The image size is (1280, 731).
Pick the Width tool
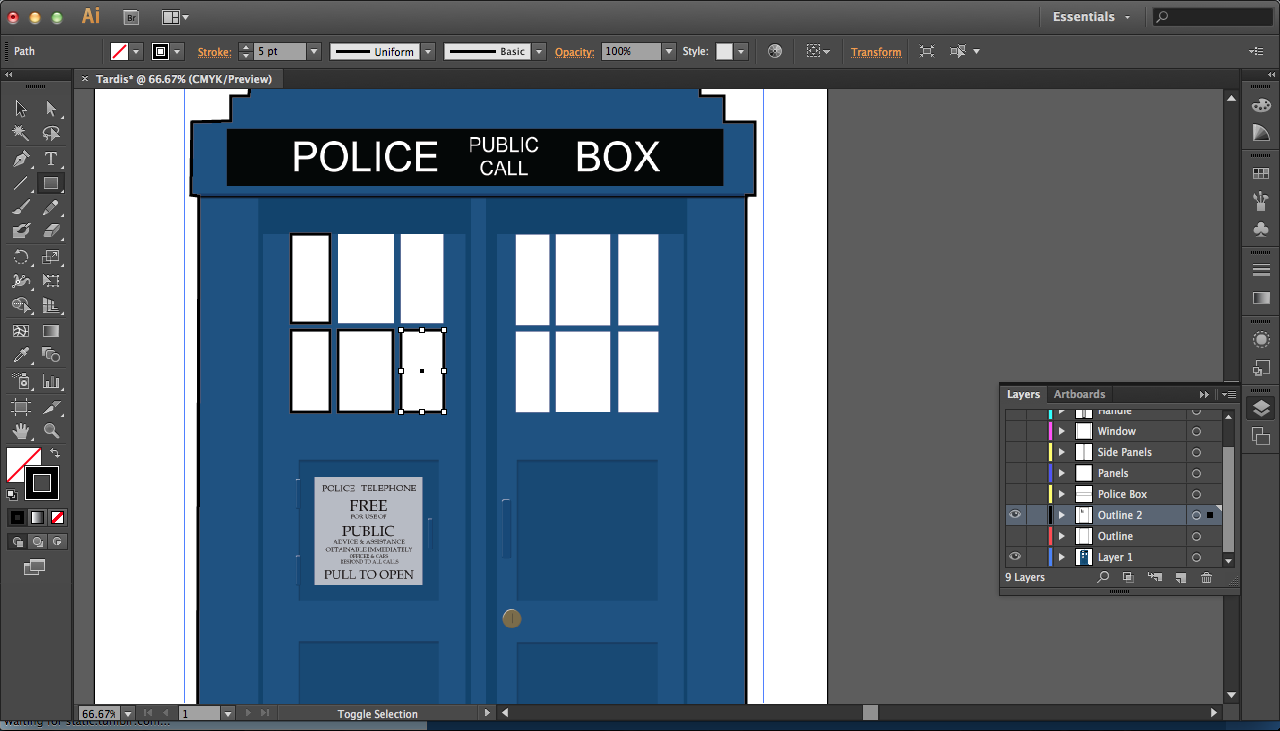coord(21,281)
